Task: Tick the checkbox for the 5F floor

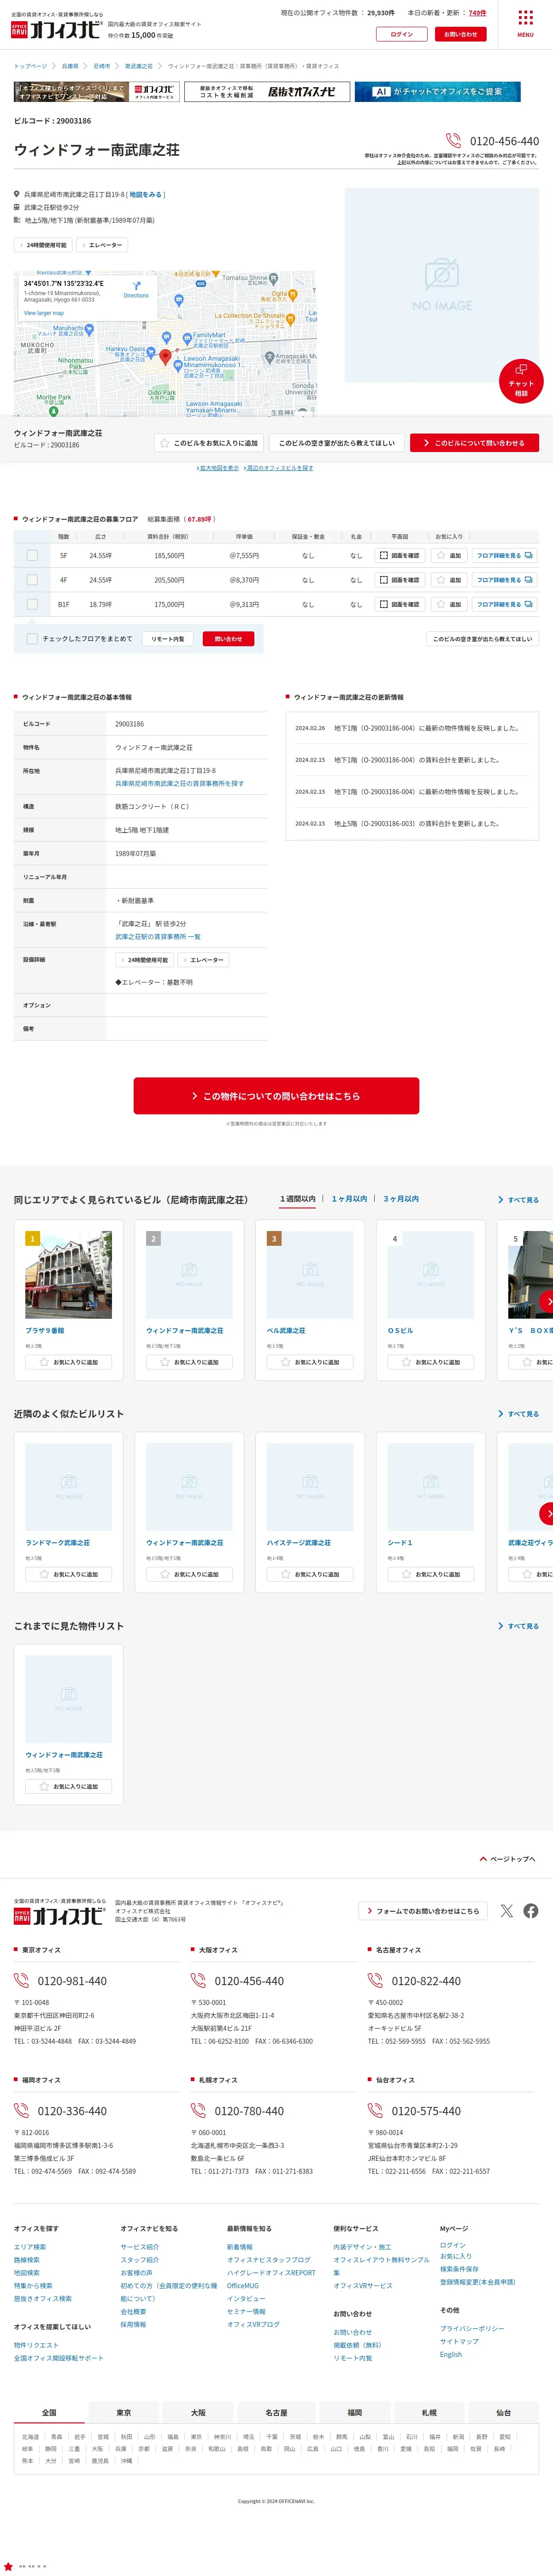Action: point(32,555)
